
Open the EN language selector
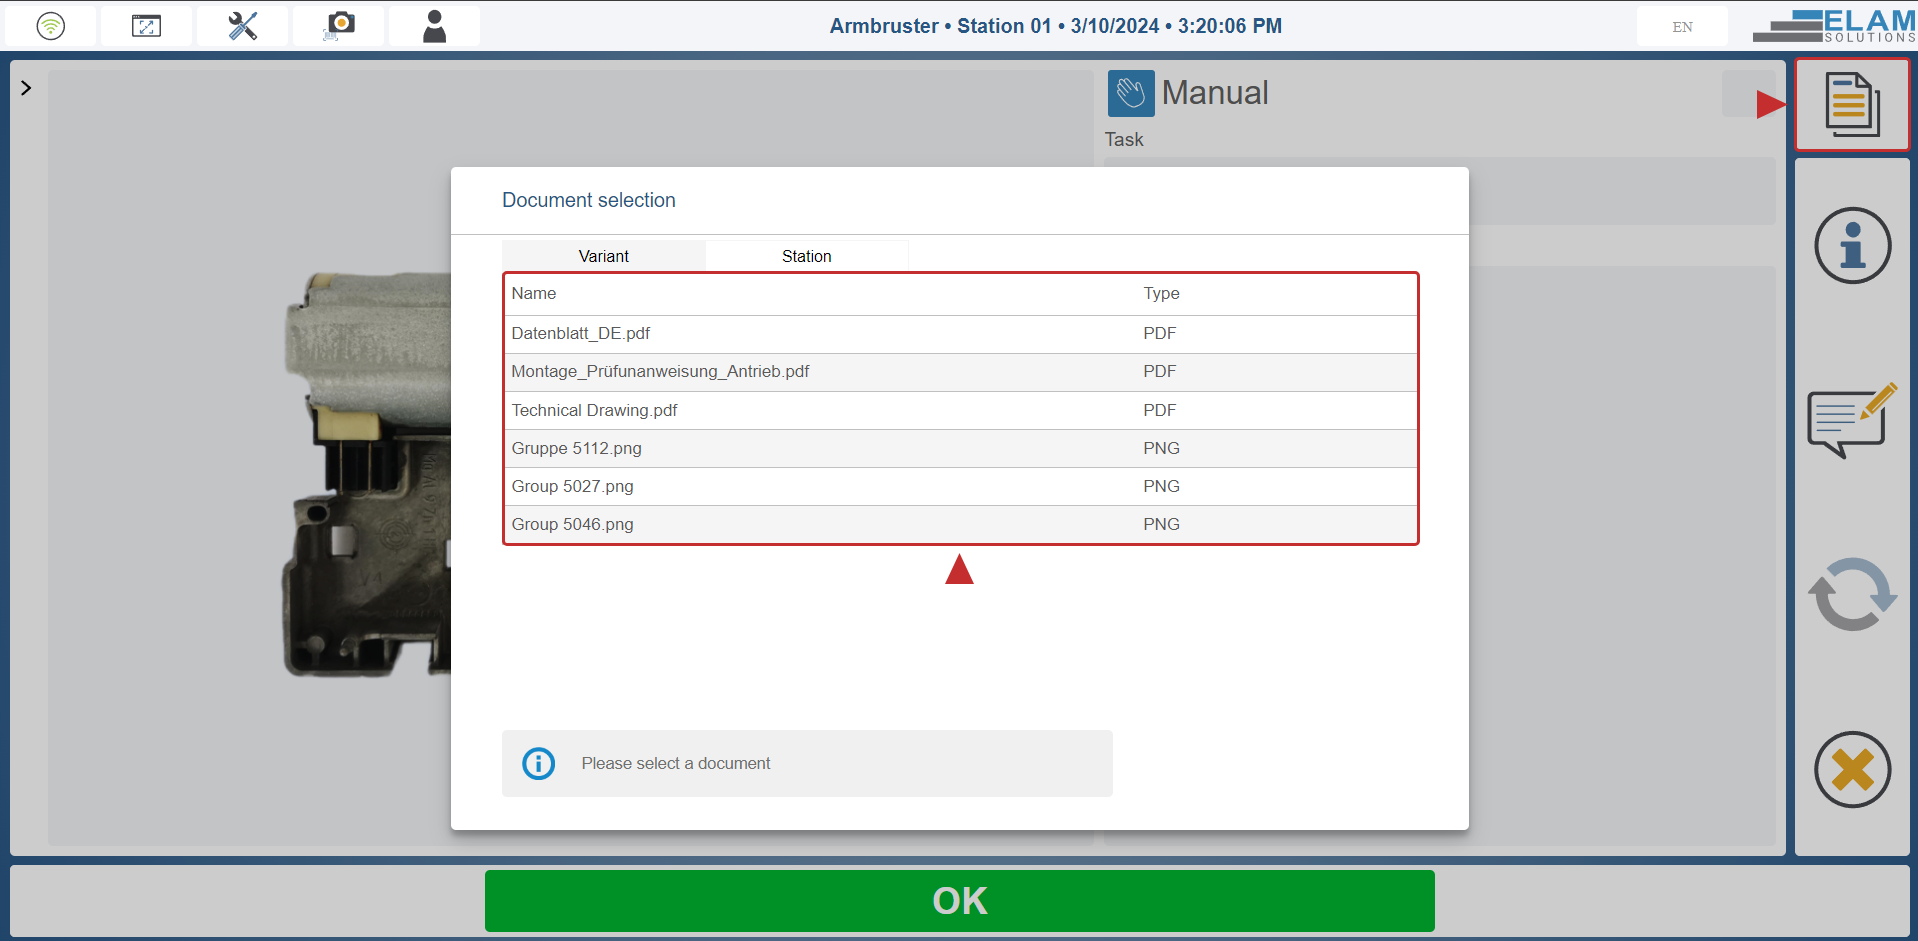1681,27
